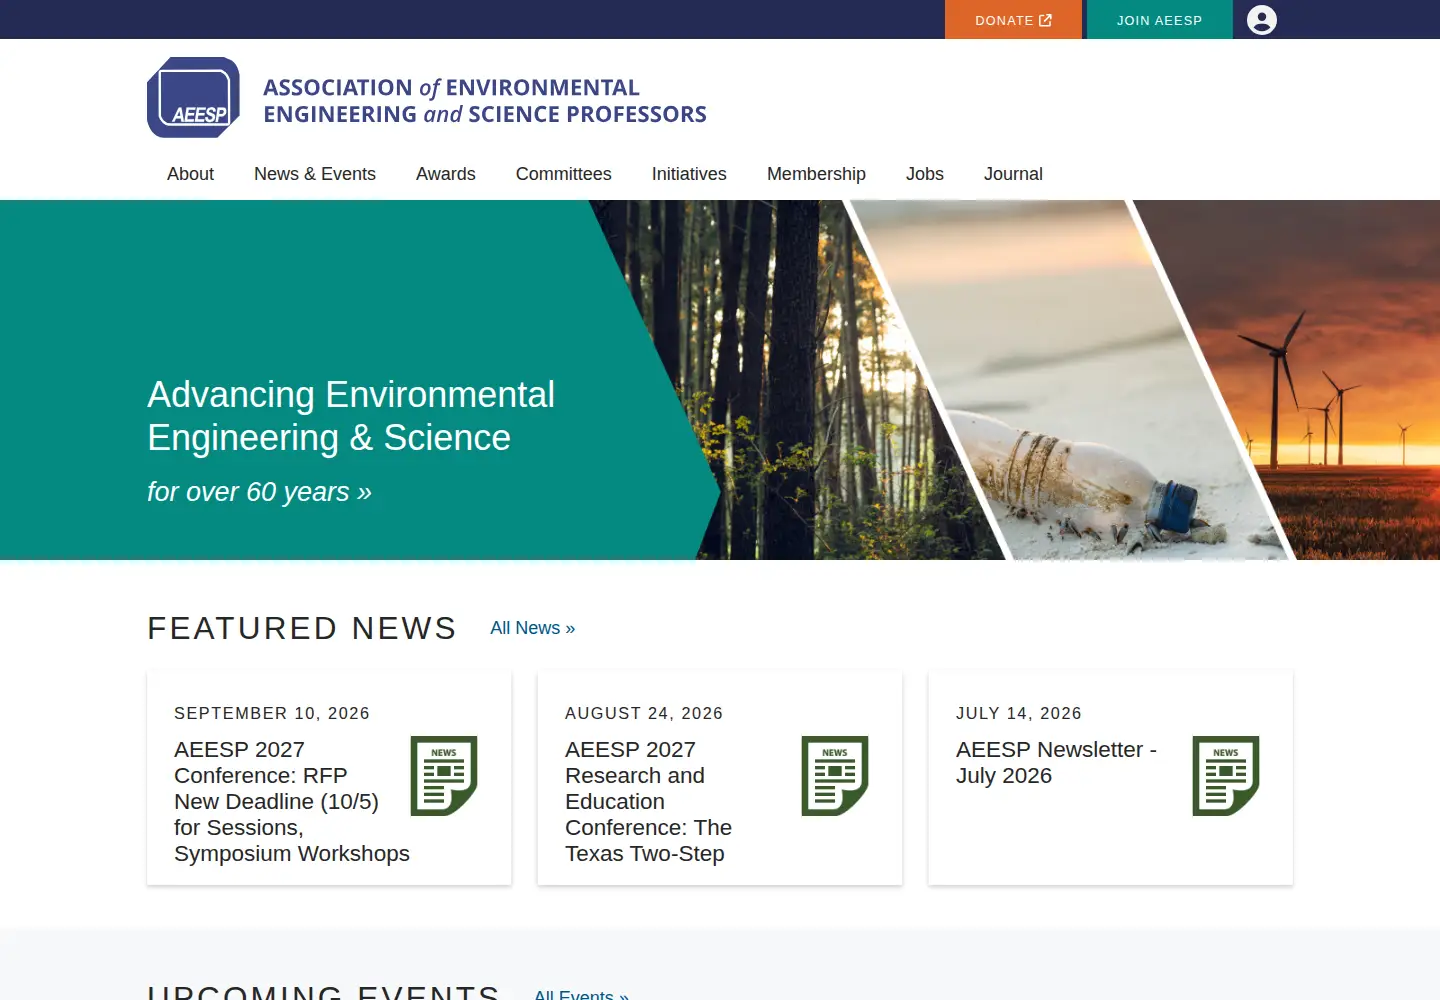The image size is (1440, 1000).
Task: Open the News & Events menu
Action: tap(315, 174)
